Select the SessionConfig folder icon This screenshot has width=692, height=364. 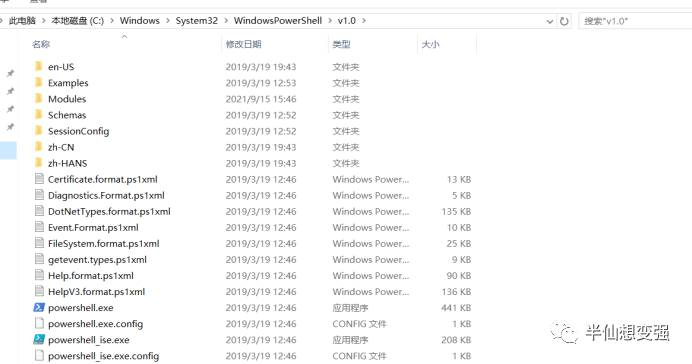39,131
